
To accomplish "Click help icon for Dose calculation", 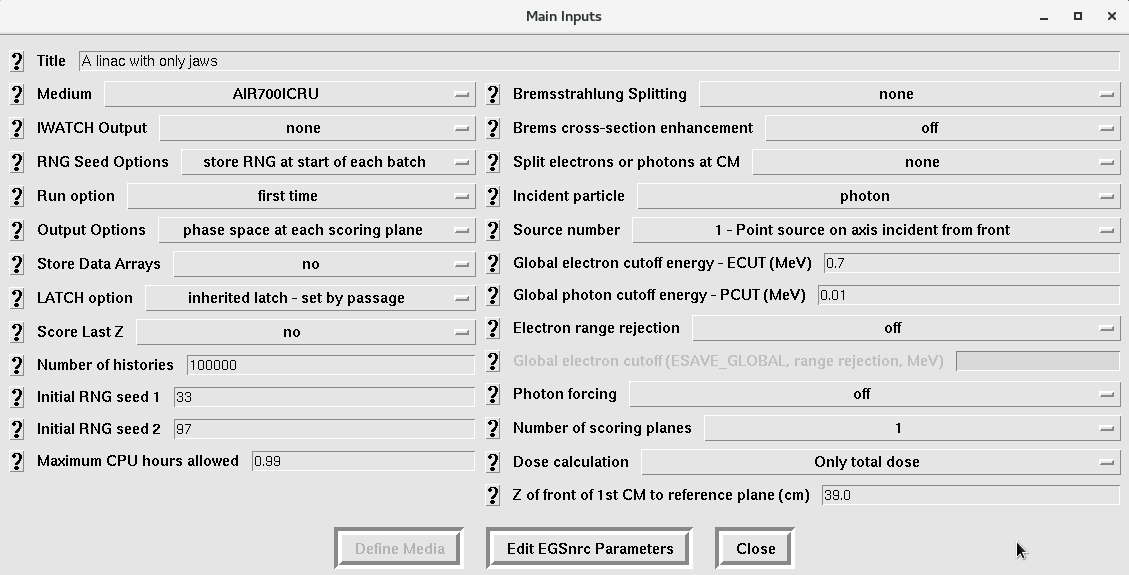I will [x=493, y=462].
